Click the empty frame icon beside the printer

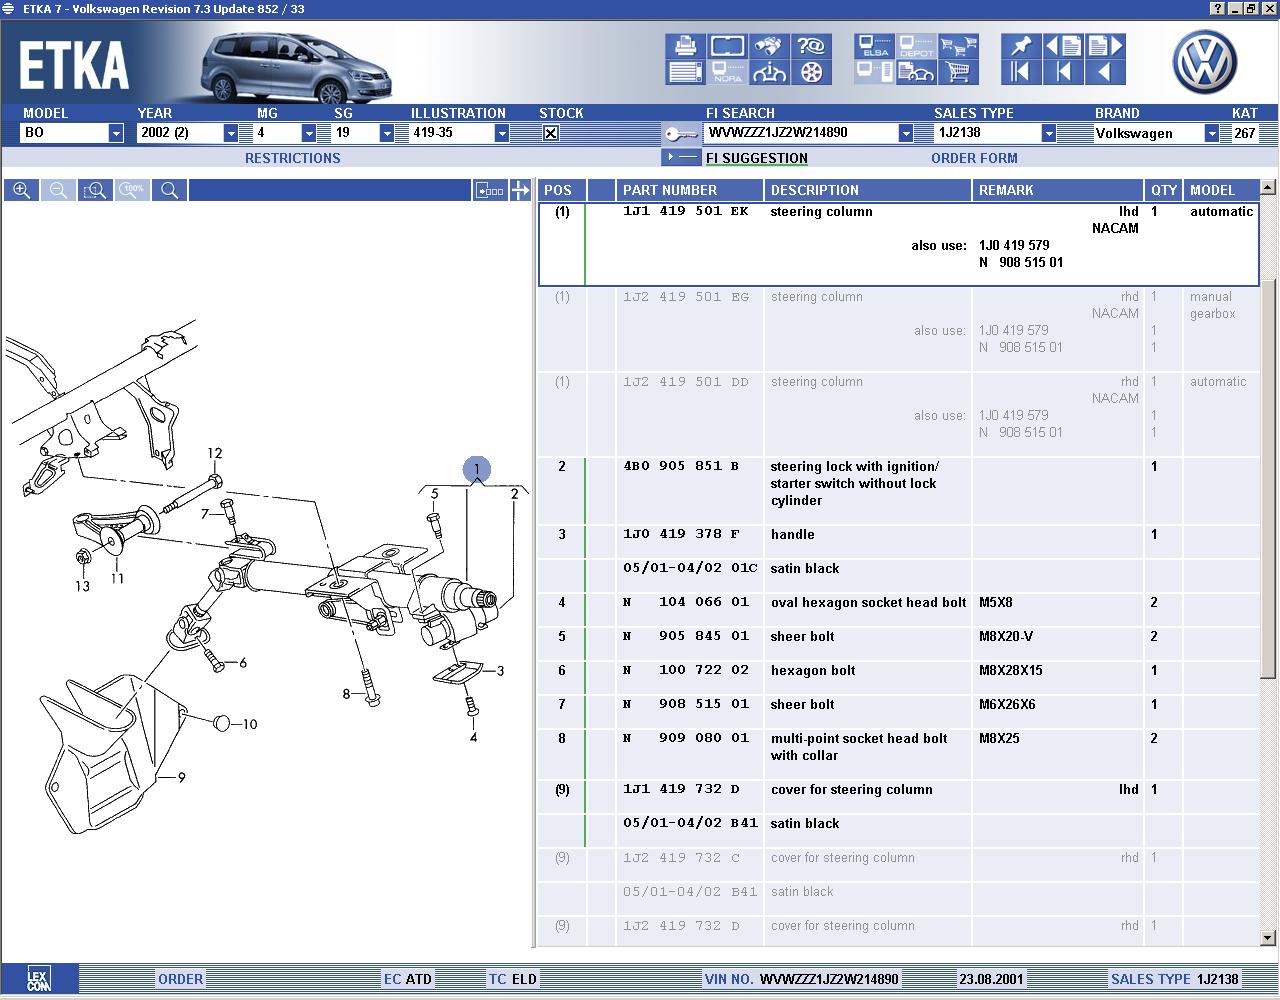click(x=727, y=46)
